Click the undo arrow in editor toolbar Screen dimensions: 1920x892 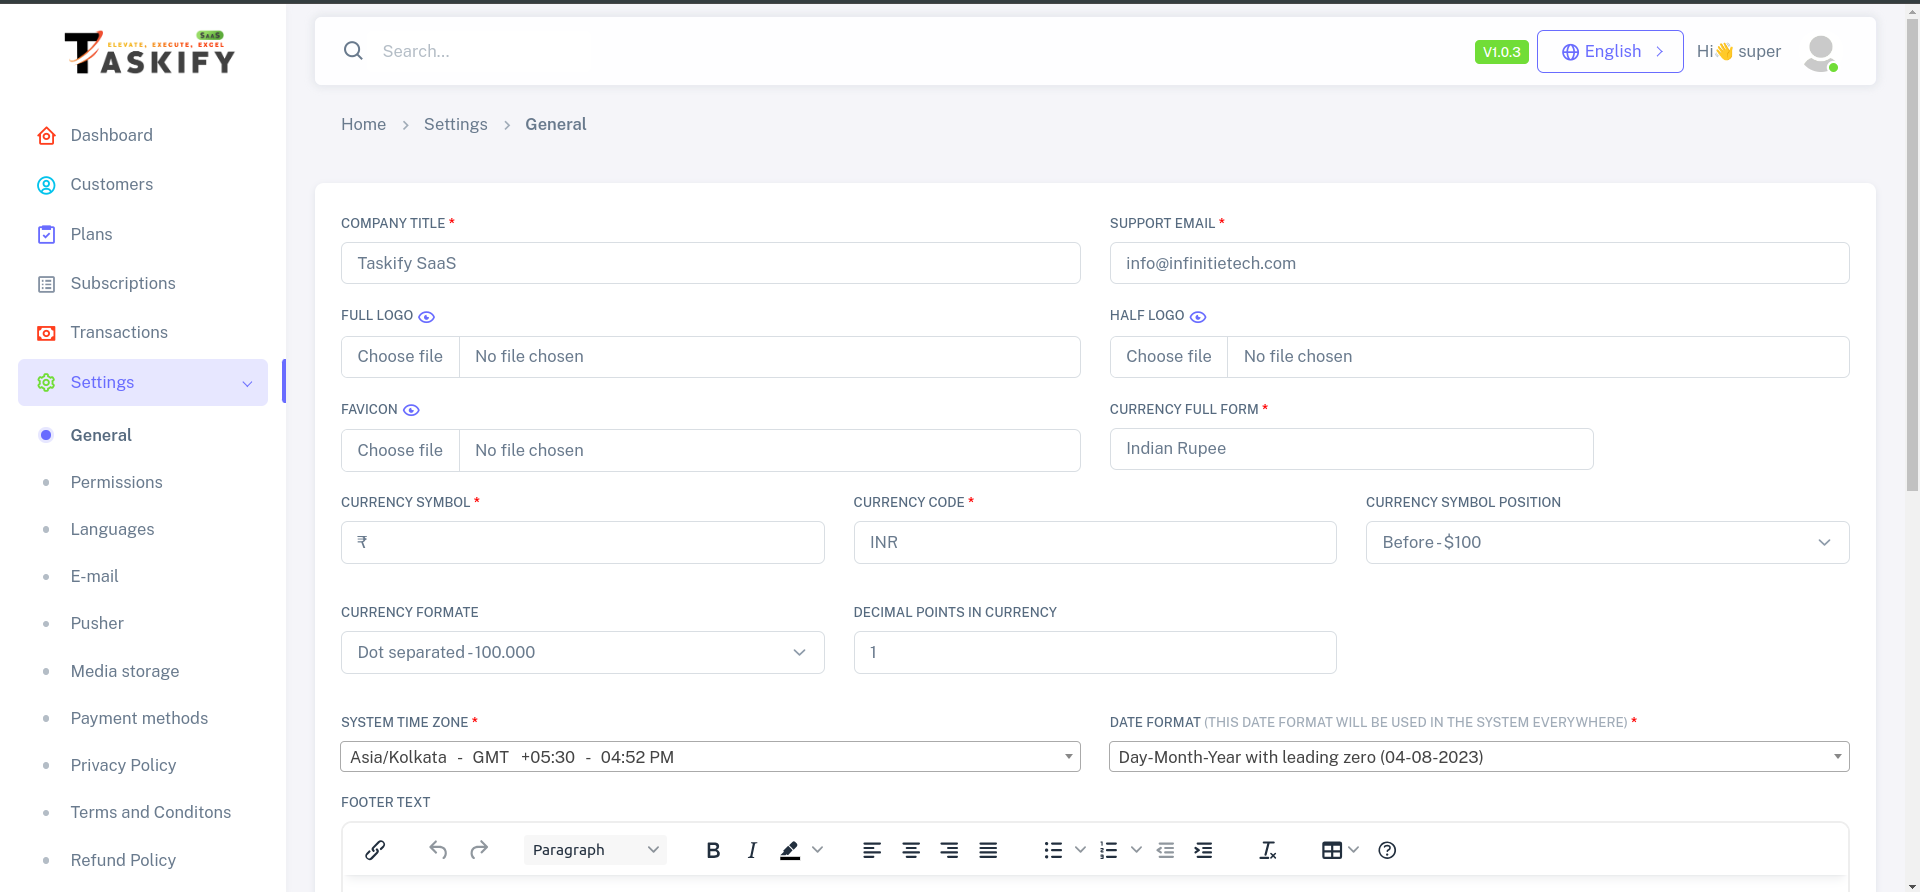[x=438, y=850]
